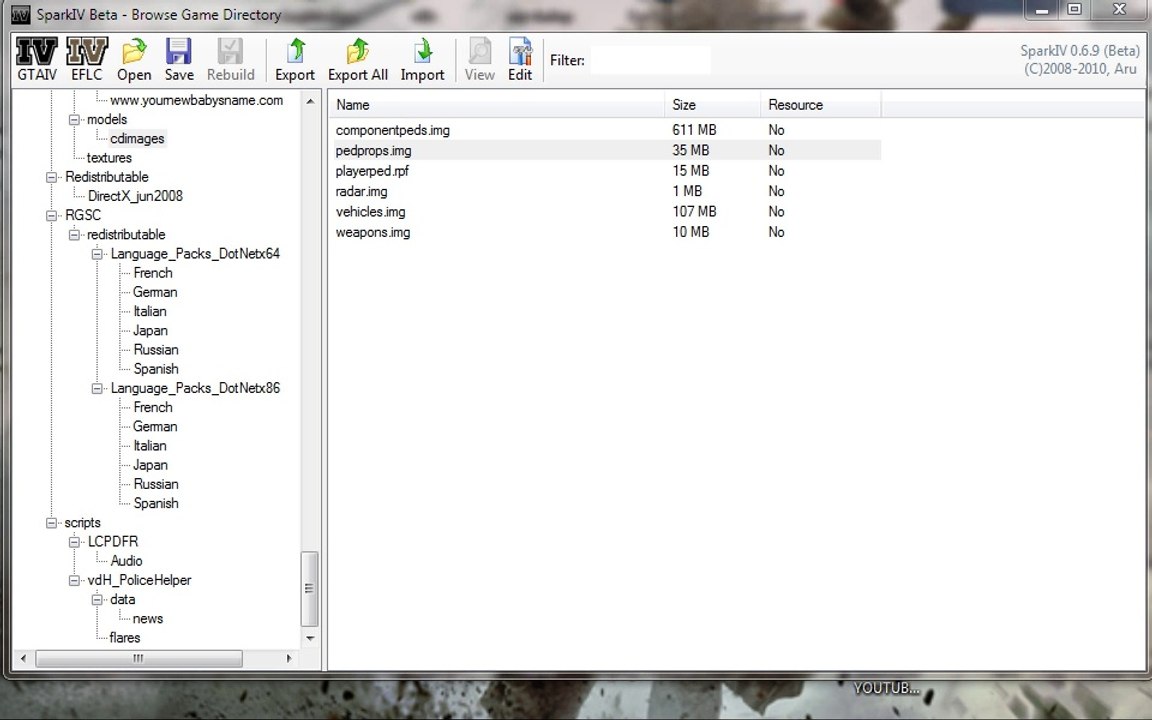This screenshot has width=1152, height=720.
Task: Collapse the Language_Packs_DotNetx86 node
Action: (96, 389)
